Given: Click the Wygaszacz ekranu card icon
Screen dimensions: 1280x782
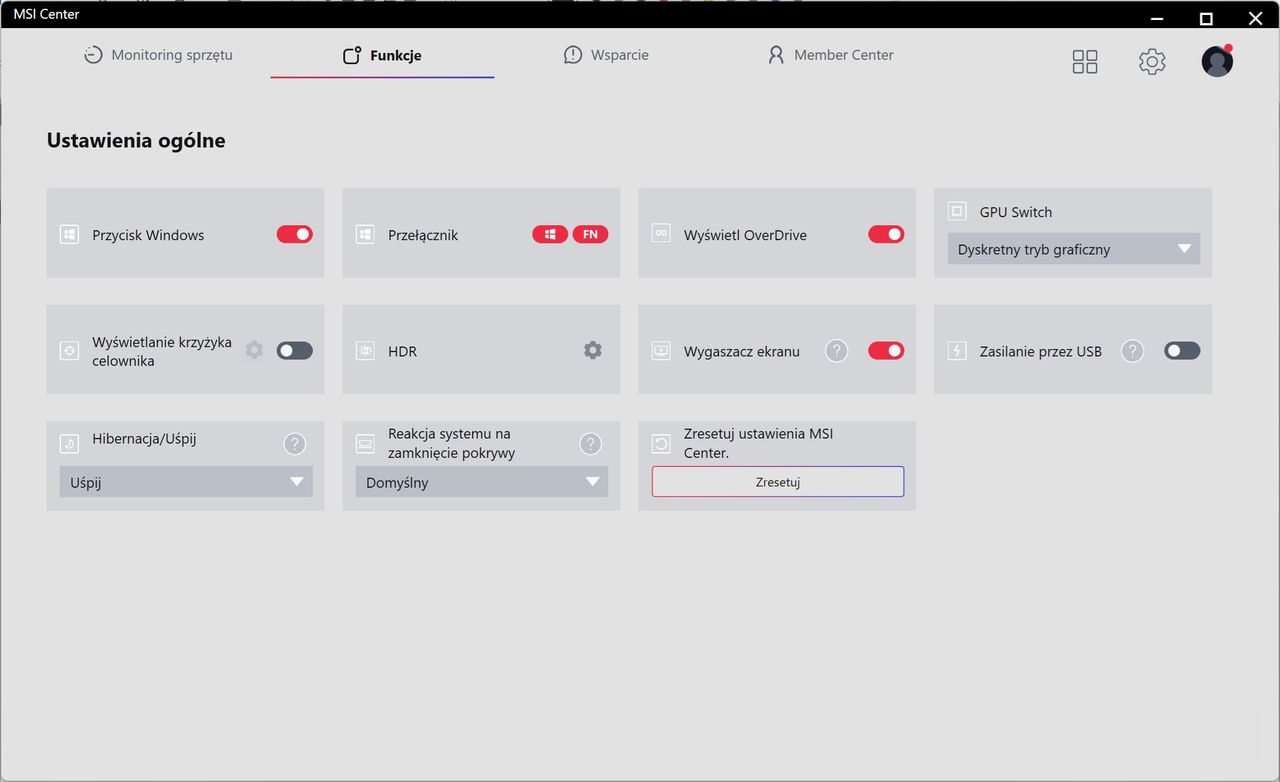Looking at the screenshot, I should click(x=661, y=351).
